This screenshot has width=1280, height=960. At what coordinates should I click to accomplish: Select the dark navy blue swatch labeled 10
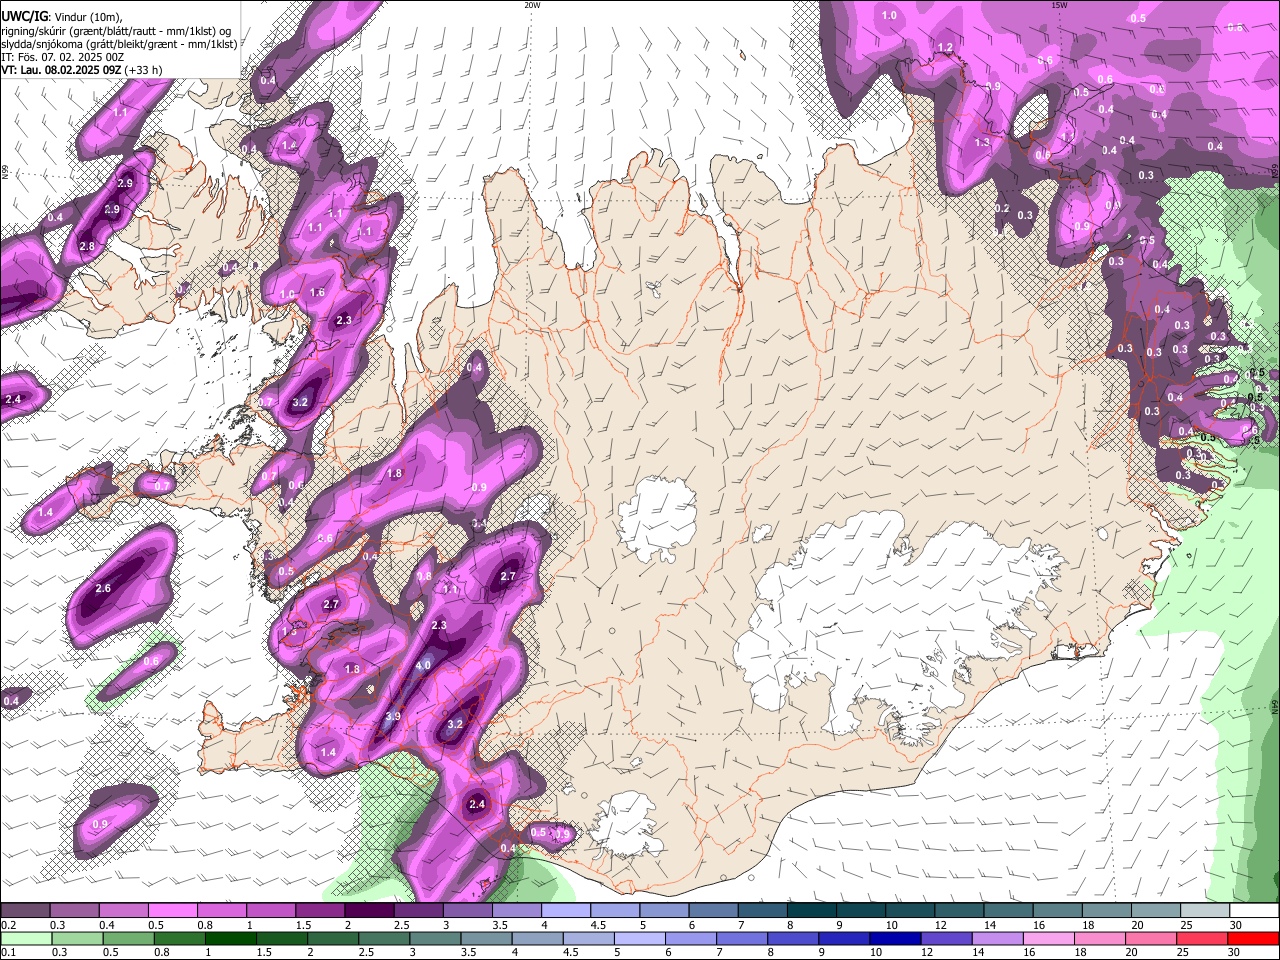click(x=894, y=938)
